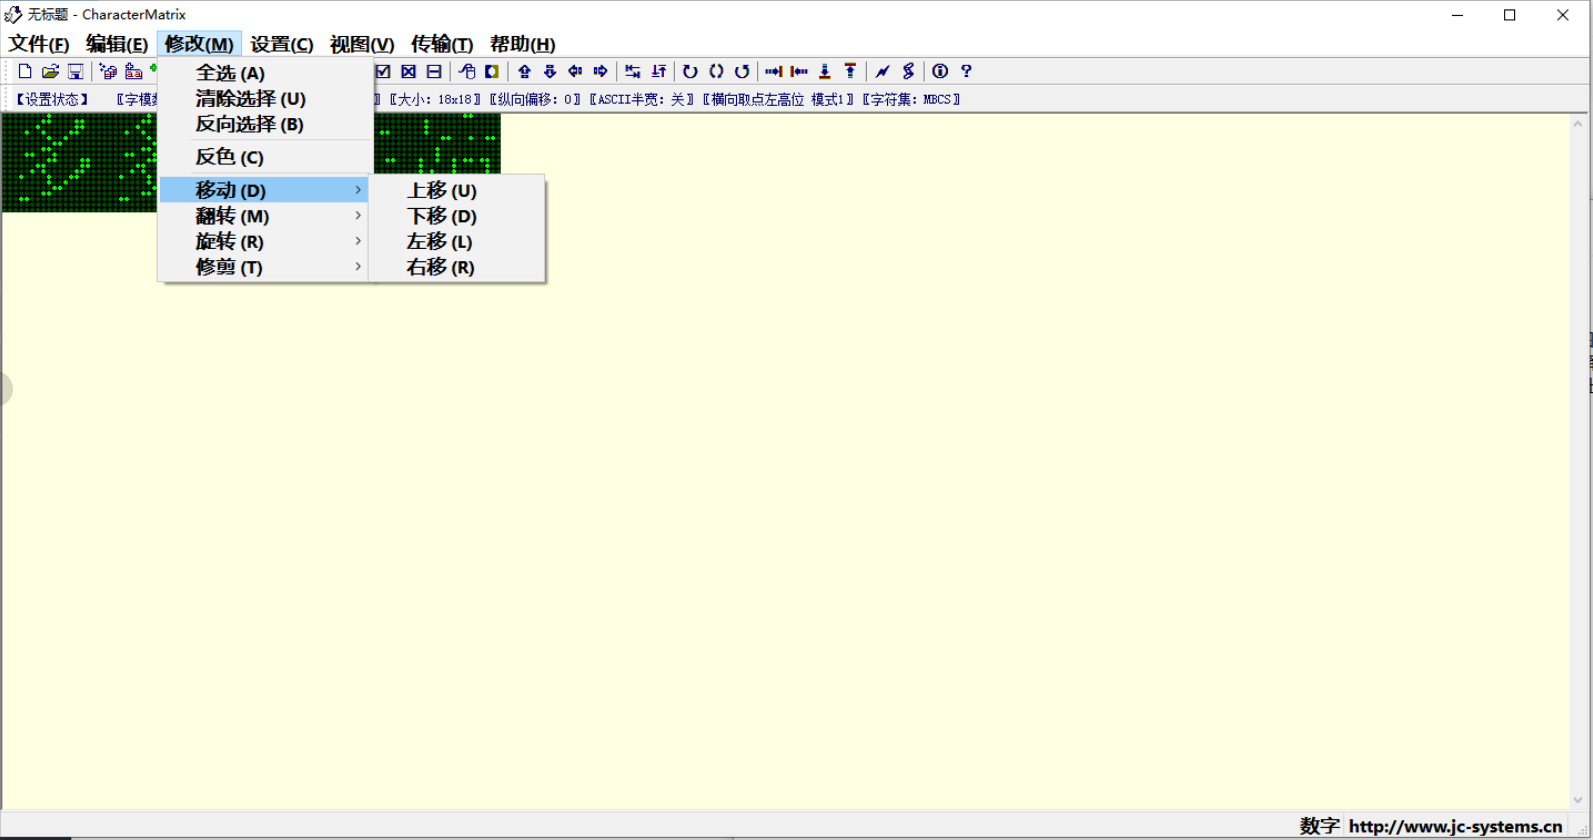Choose 左移 (L) in the submenu
The image size is (1593, 840).
click(x=458, y=242)
